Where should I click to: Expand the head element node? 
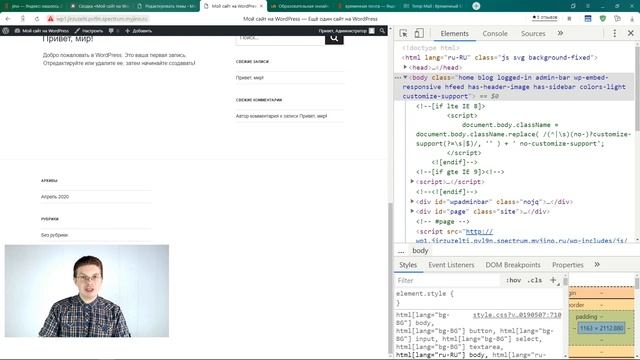click(405, 67)
